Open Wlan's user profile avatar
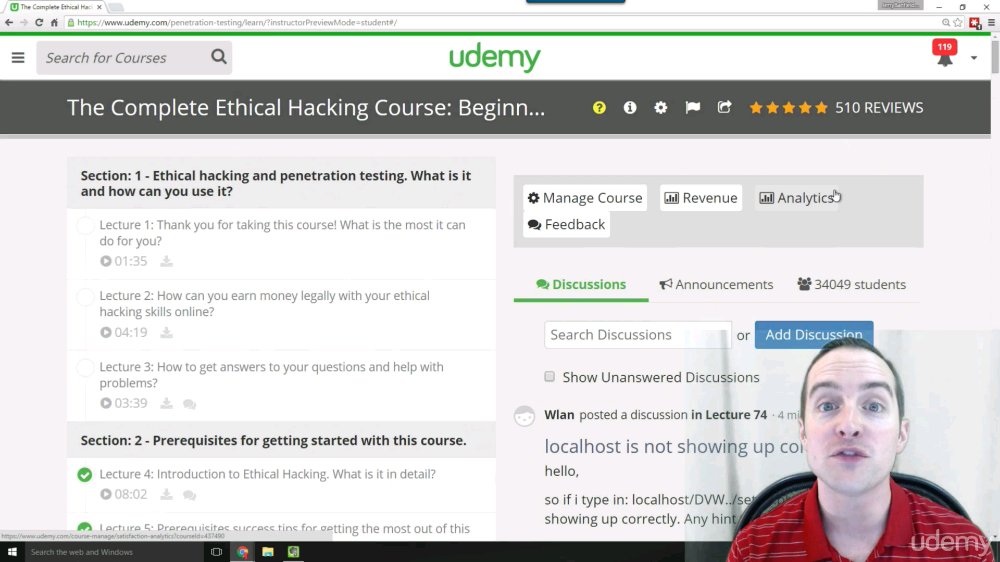Image resolution: width=1000 pixels, height=562 pixels. click(x=524, y=416)
